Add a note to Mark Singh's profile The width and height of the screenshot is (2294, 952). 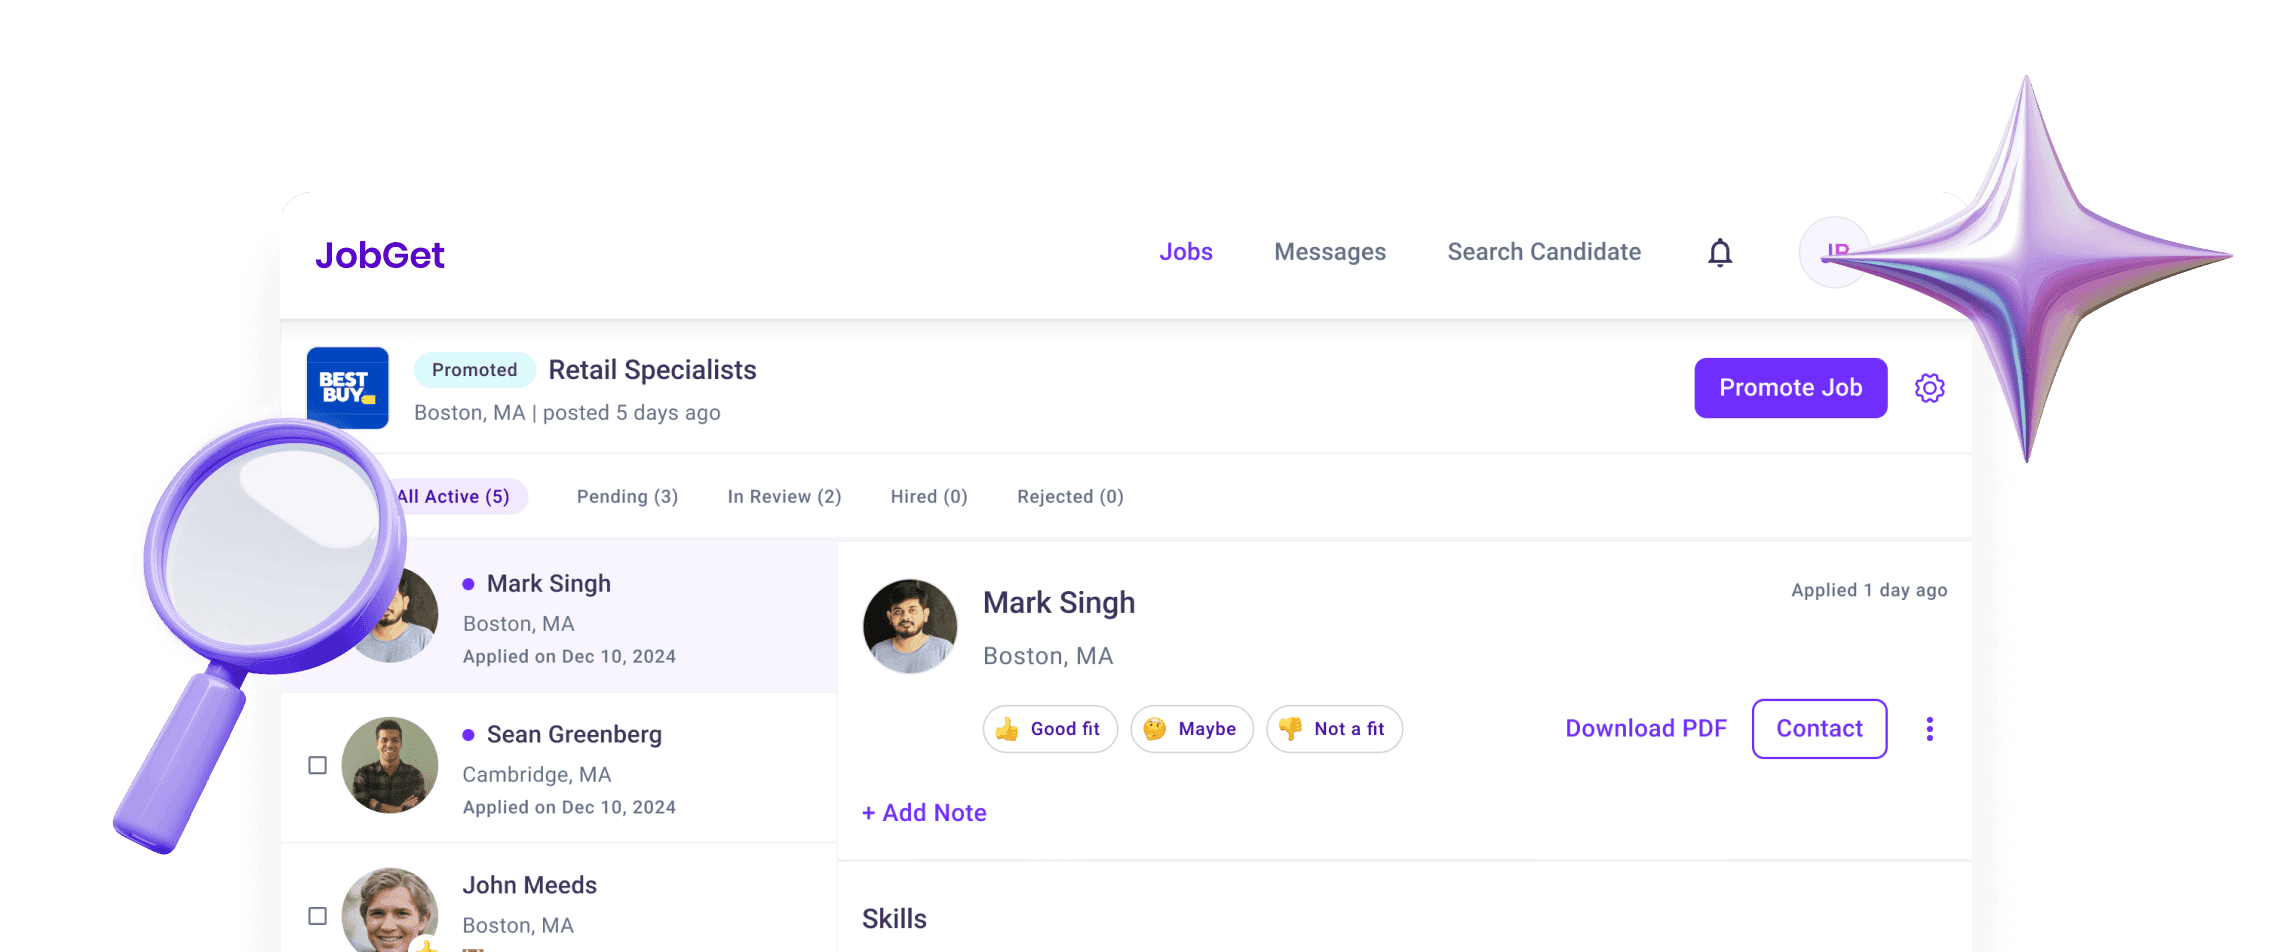(923, 812)
